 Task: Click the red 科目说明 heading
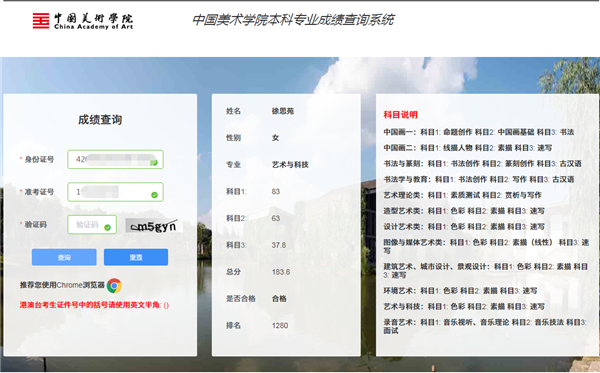click(400, 114)
